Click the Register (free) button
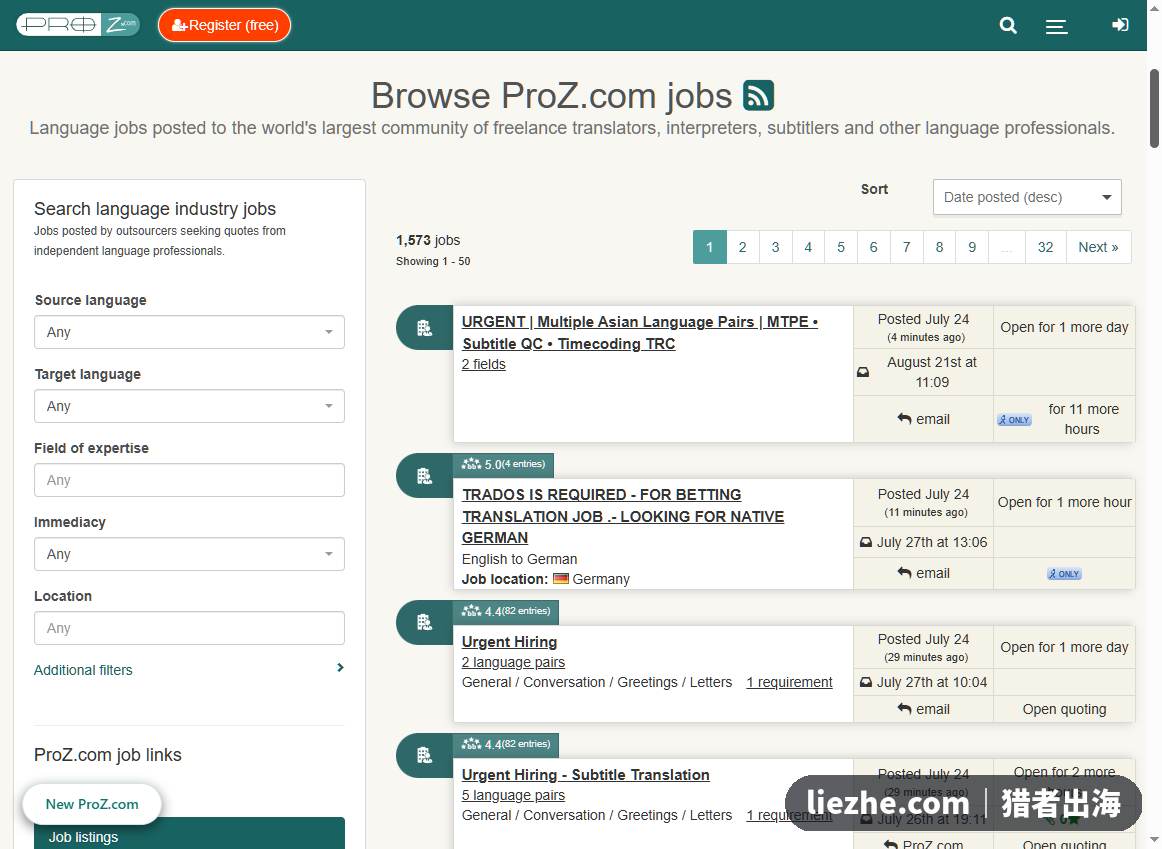 (225, 25)
